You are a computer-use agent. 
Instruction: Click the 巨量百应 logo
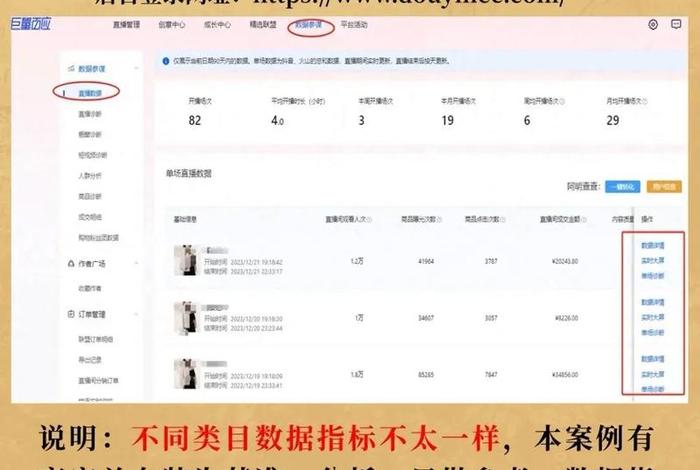pos(31,24)
